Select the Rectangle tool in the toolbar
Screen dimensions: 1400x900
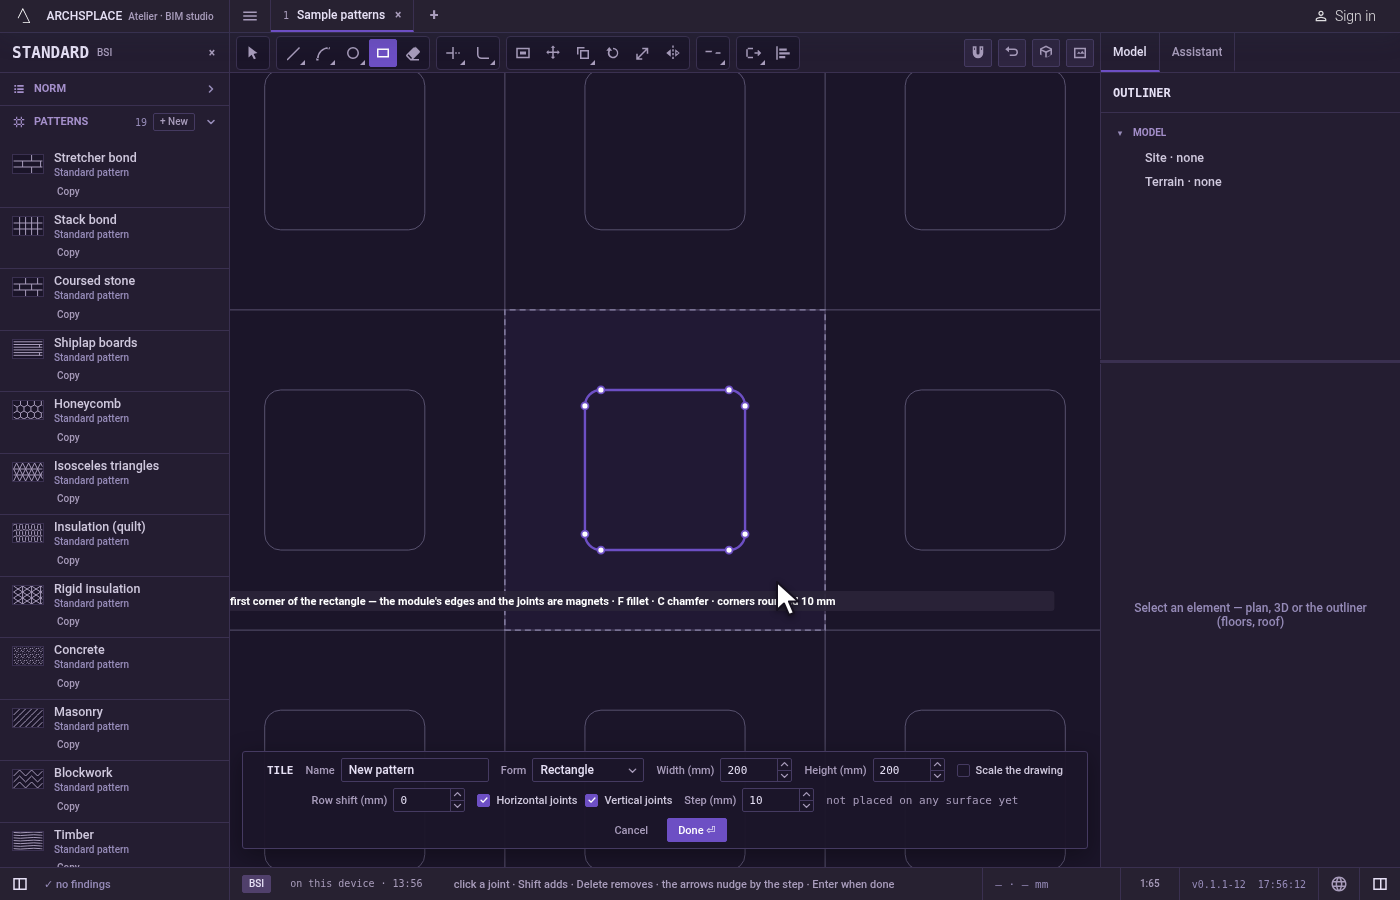click(x=383, y=53)
